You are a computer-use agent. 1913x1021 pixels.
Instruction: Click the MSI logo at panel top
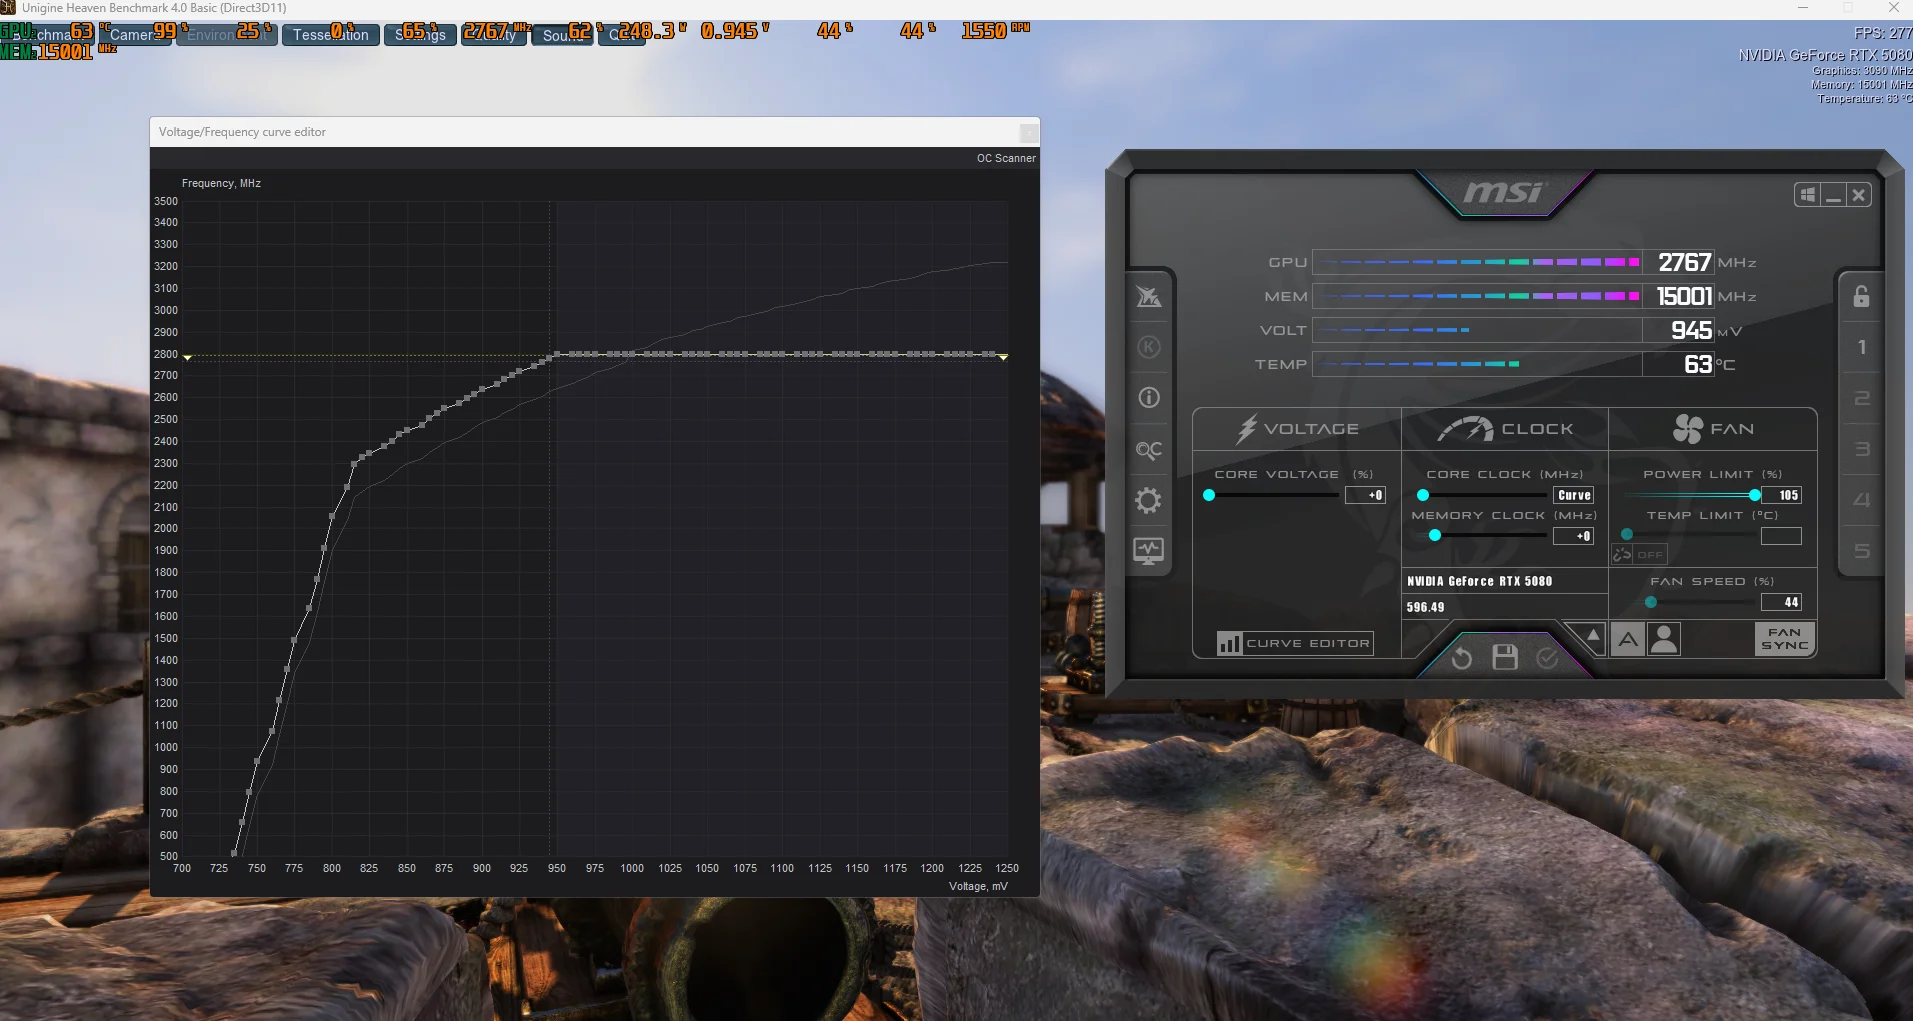coord(1505,192)
